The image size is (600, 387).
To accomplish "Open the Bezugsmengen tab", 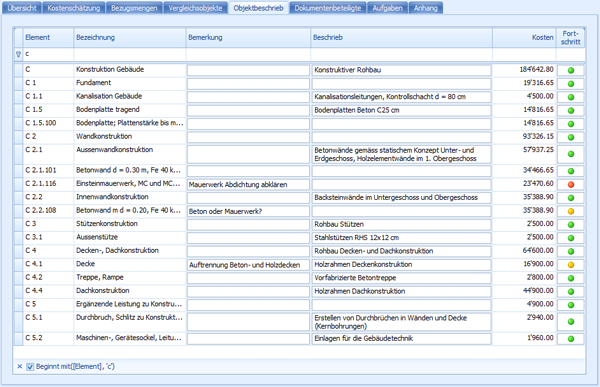I will coord(134,8).
